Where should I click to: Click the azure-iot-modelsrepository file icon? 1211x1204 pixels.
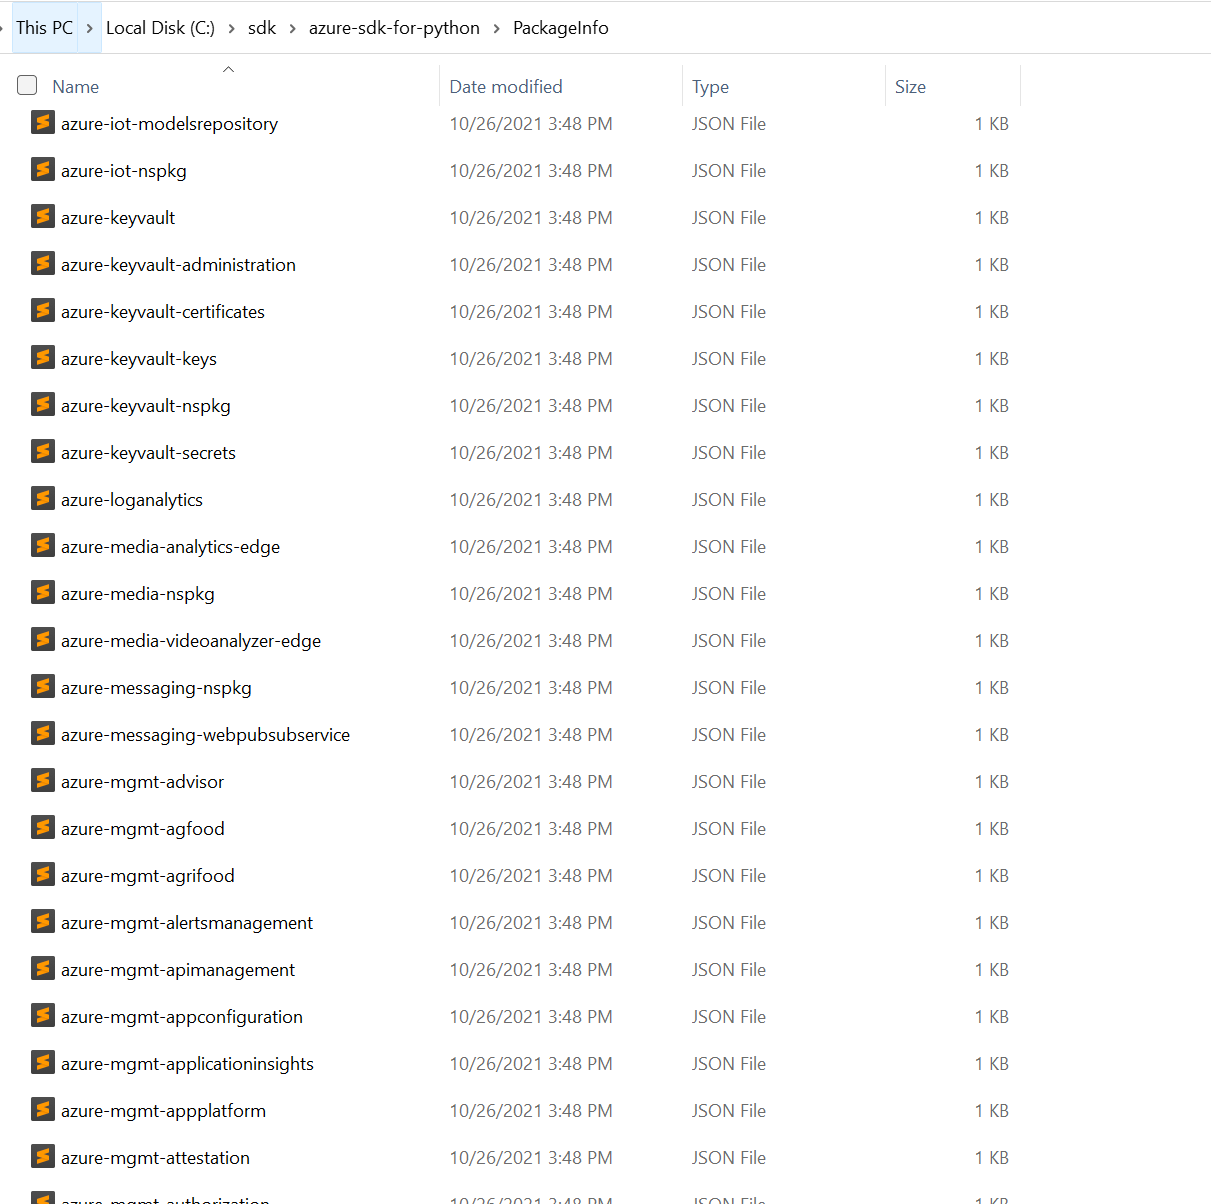tap(43, 122)
